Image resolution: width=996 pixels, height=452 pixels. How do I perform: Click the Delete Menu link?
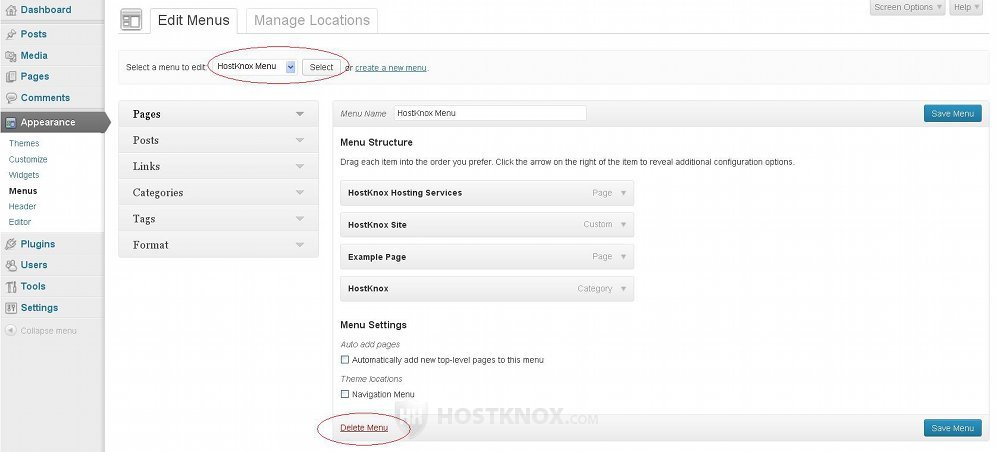click(364, 428)
